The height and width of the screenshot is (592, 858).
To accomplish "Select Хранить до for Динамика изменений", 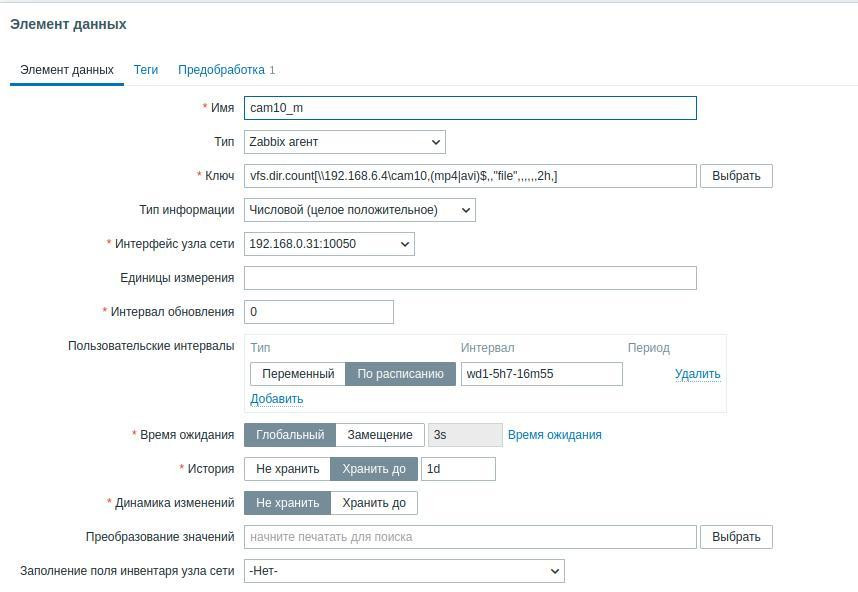I will pyautogui.click(x=374, y=503).
